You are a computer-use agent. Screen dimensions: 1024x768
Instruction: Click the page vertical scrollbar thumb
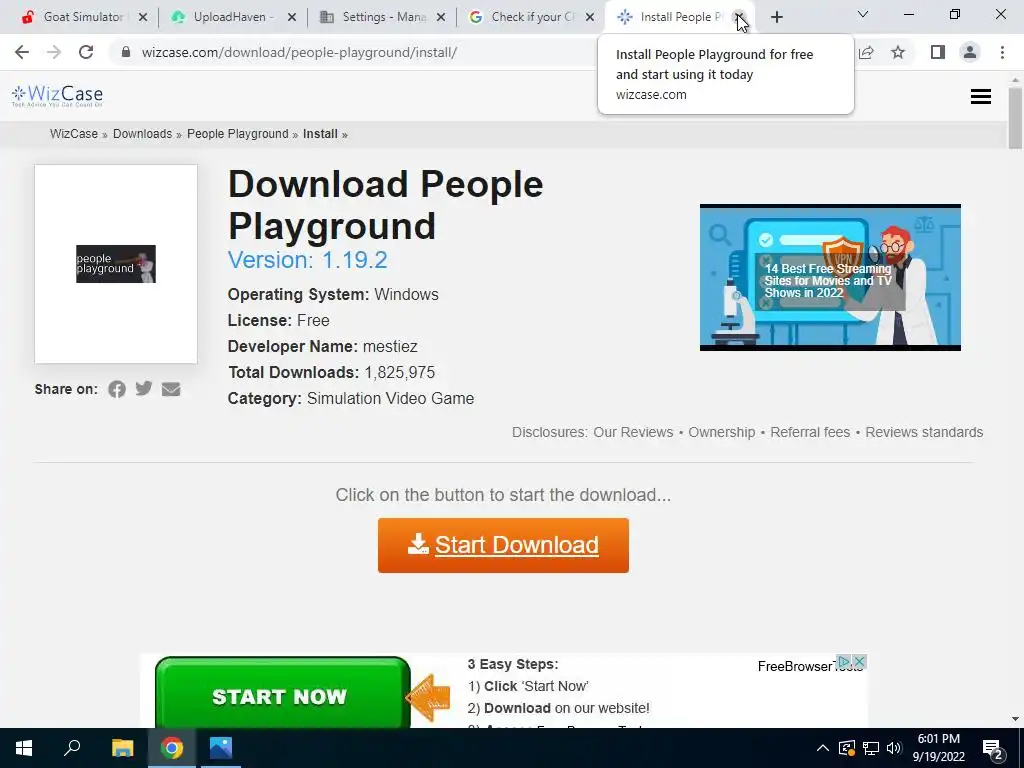click(1015, 119)
